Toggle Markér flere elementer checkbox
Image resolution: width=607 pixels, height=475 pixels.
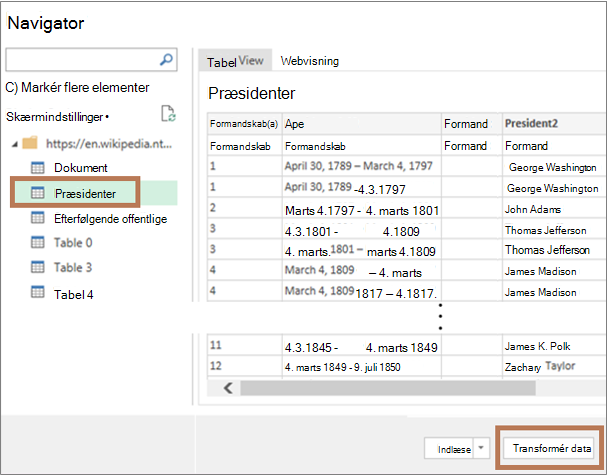pyautogui.click(x=12, y=87)
